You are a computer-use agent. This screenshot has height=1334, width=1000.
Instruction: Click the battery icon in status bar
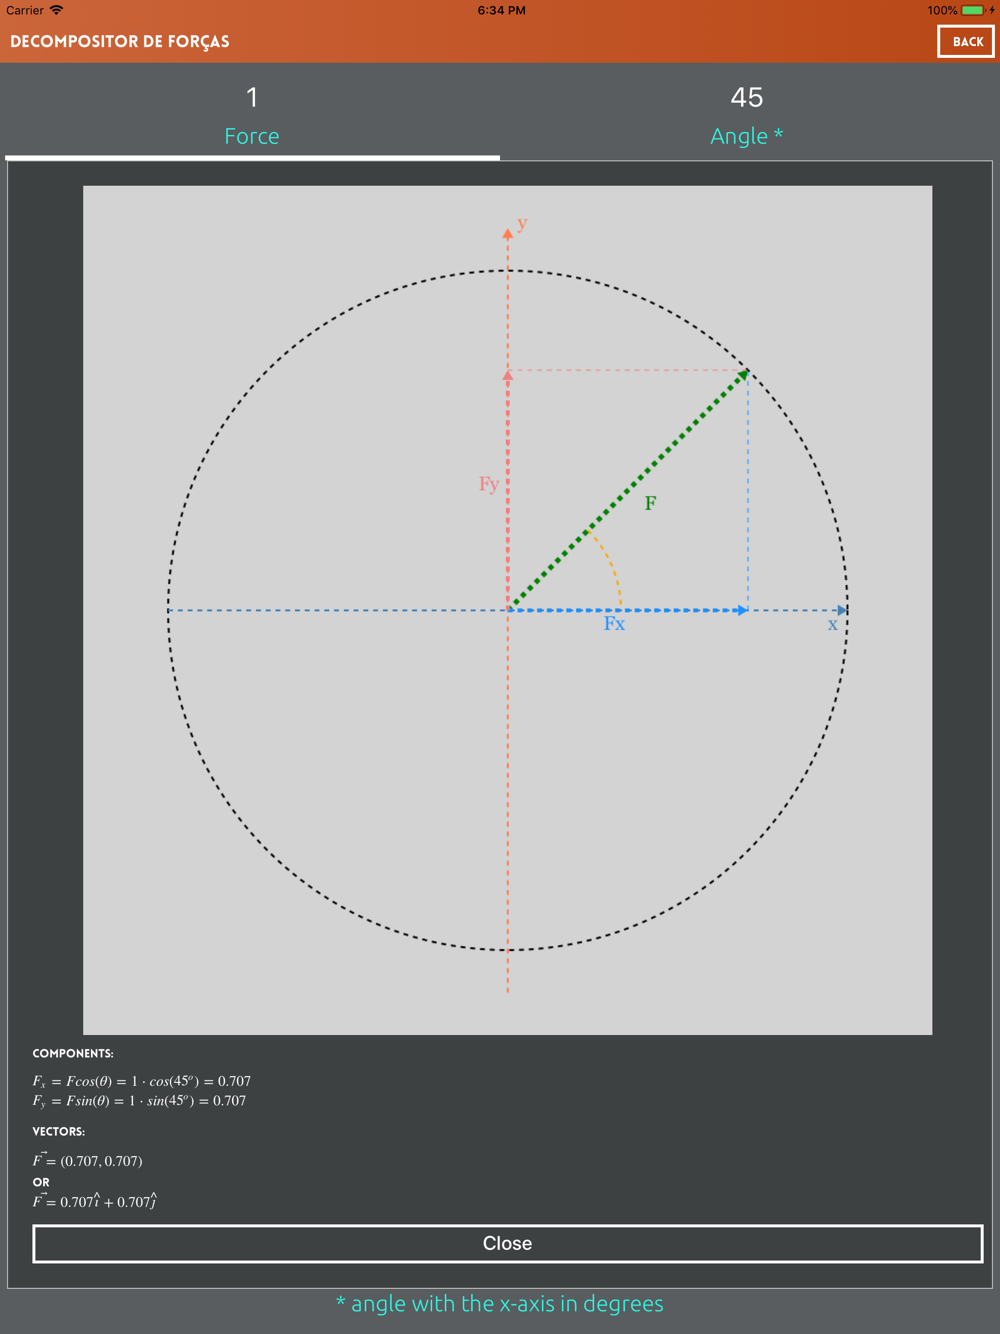pyautogui.click(x=973, y=10)
